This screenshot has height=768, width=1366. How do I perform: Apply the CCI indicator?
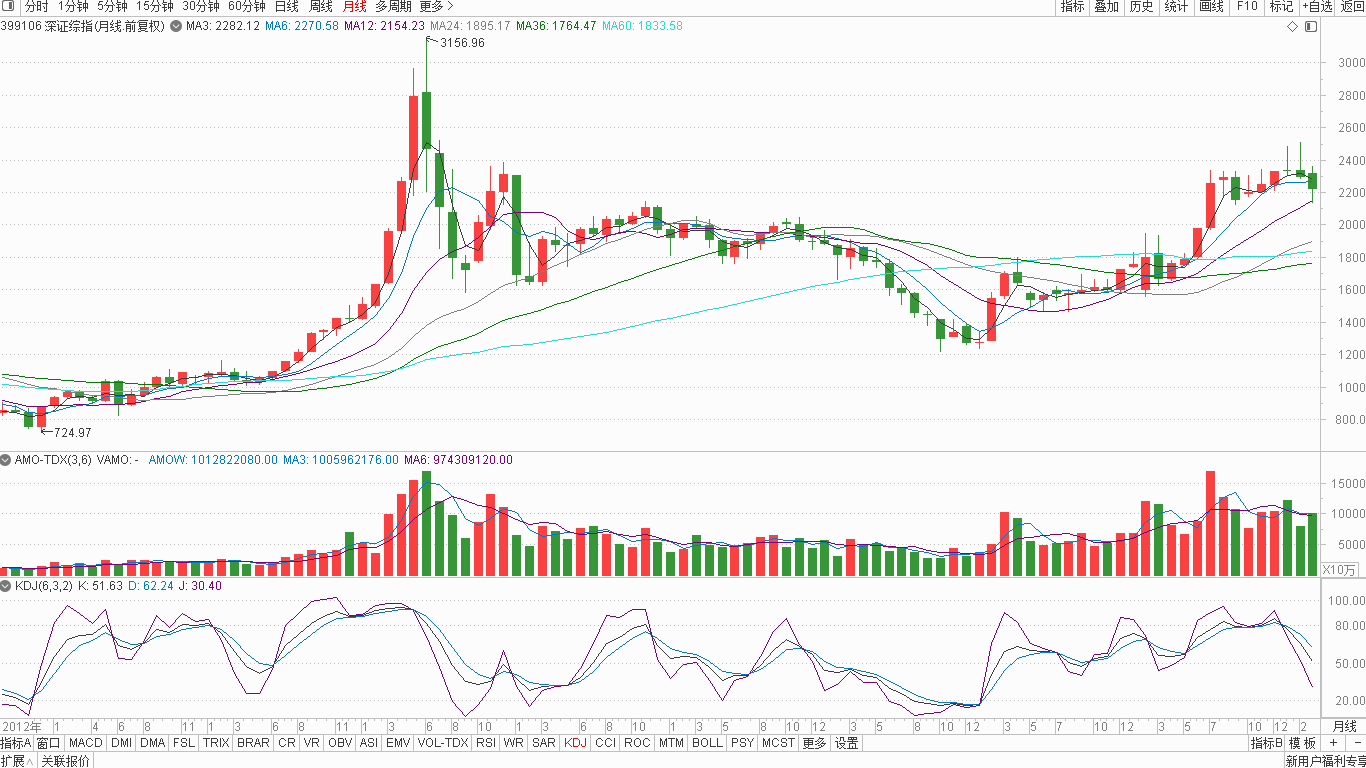(606, 743)
